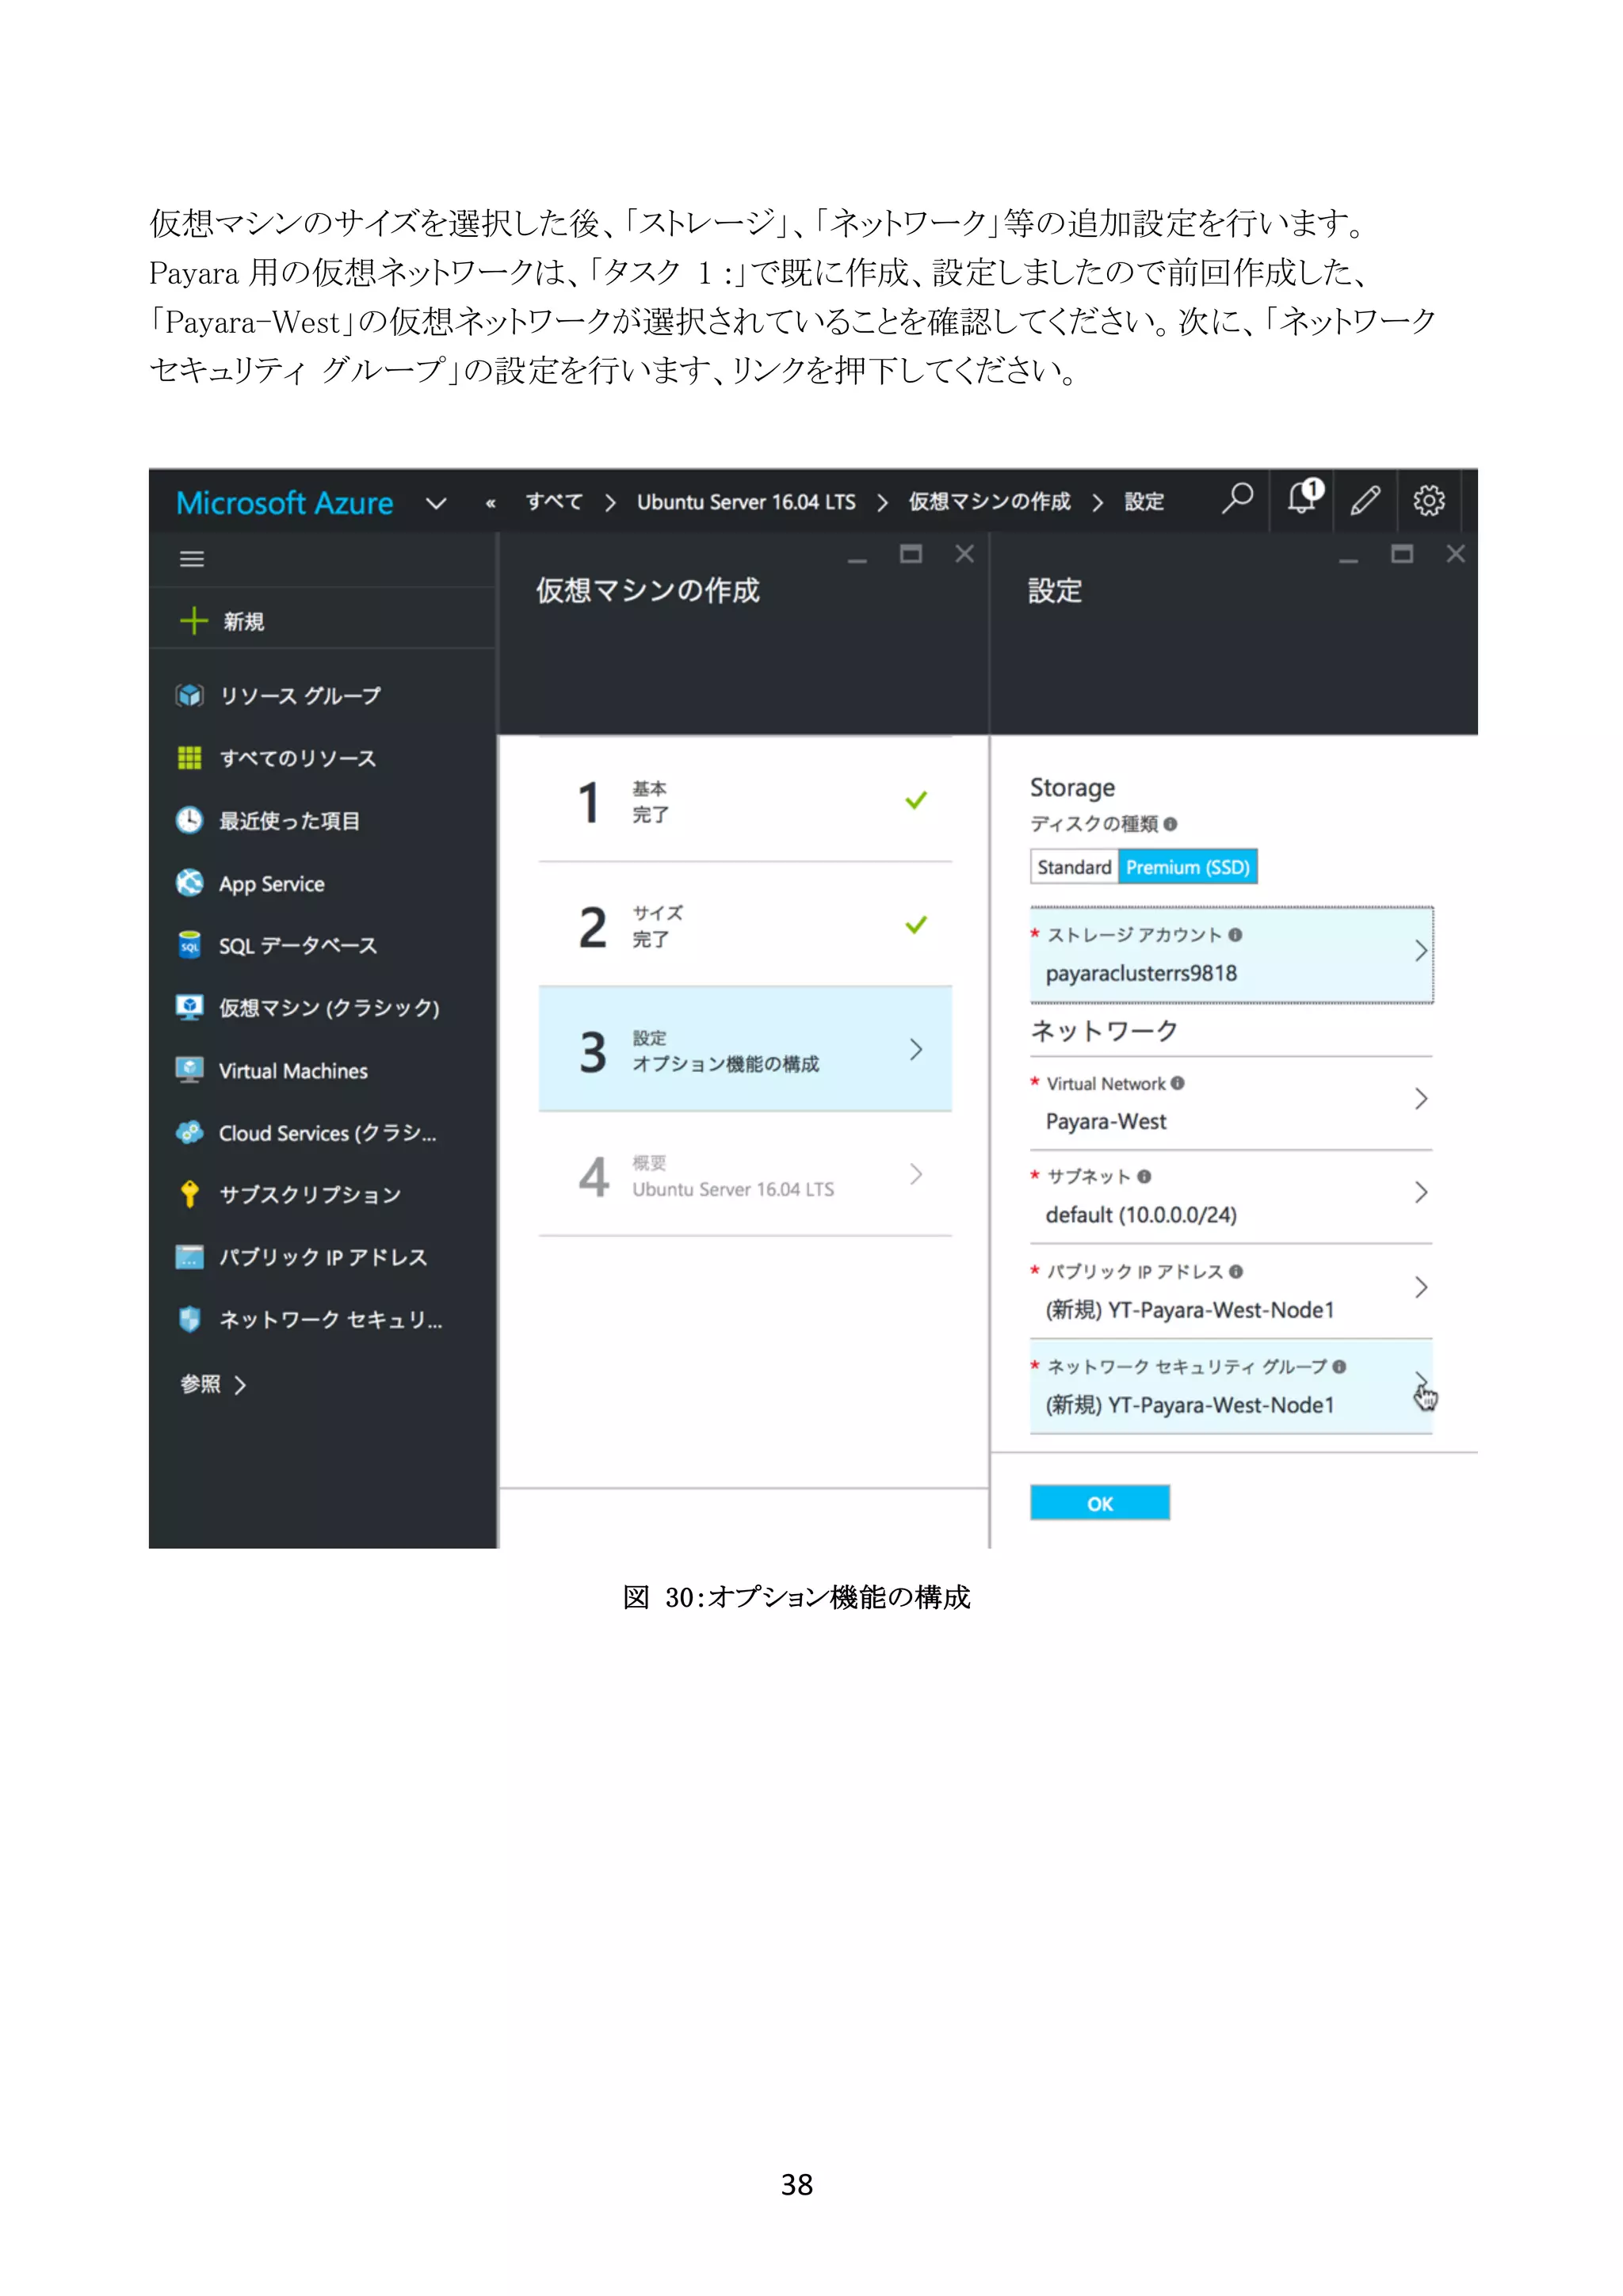Select Premium (SSD) disk type
The image size is (1623, 2296).
point(1187,867)
